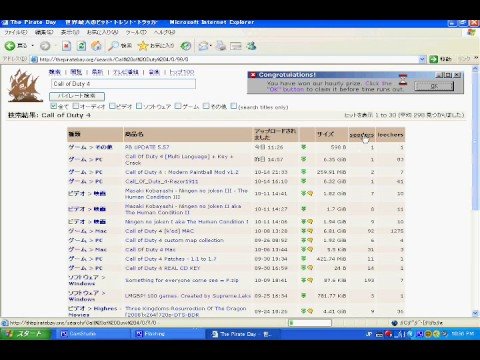Download icon for Modern Paintball Mod v1.2 row
The height and width of the screenshot is (360, 480).
click(304, 172)
